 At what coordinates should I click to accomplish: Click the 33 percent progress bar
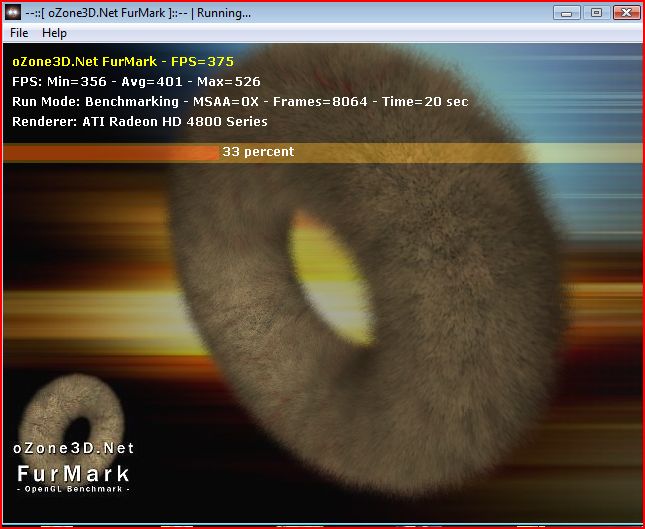click(322, 152)
